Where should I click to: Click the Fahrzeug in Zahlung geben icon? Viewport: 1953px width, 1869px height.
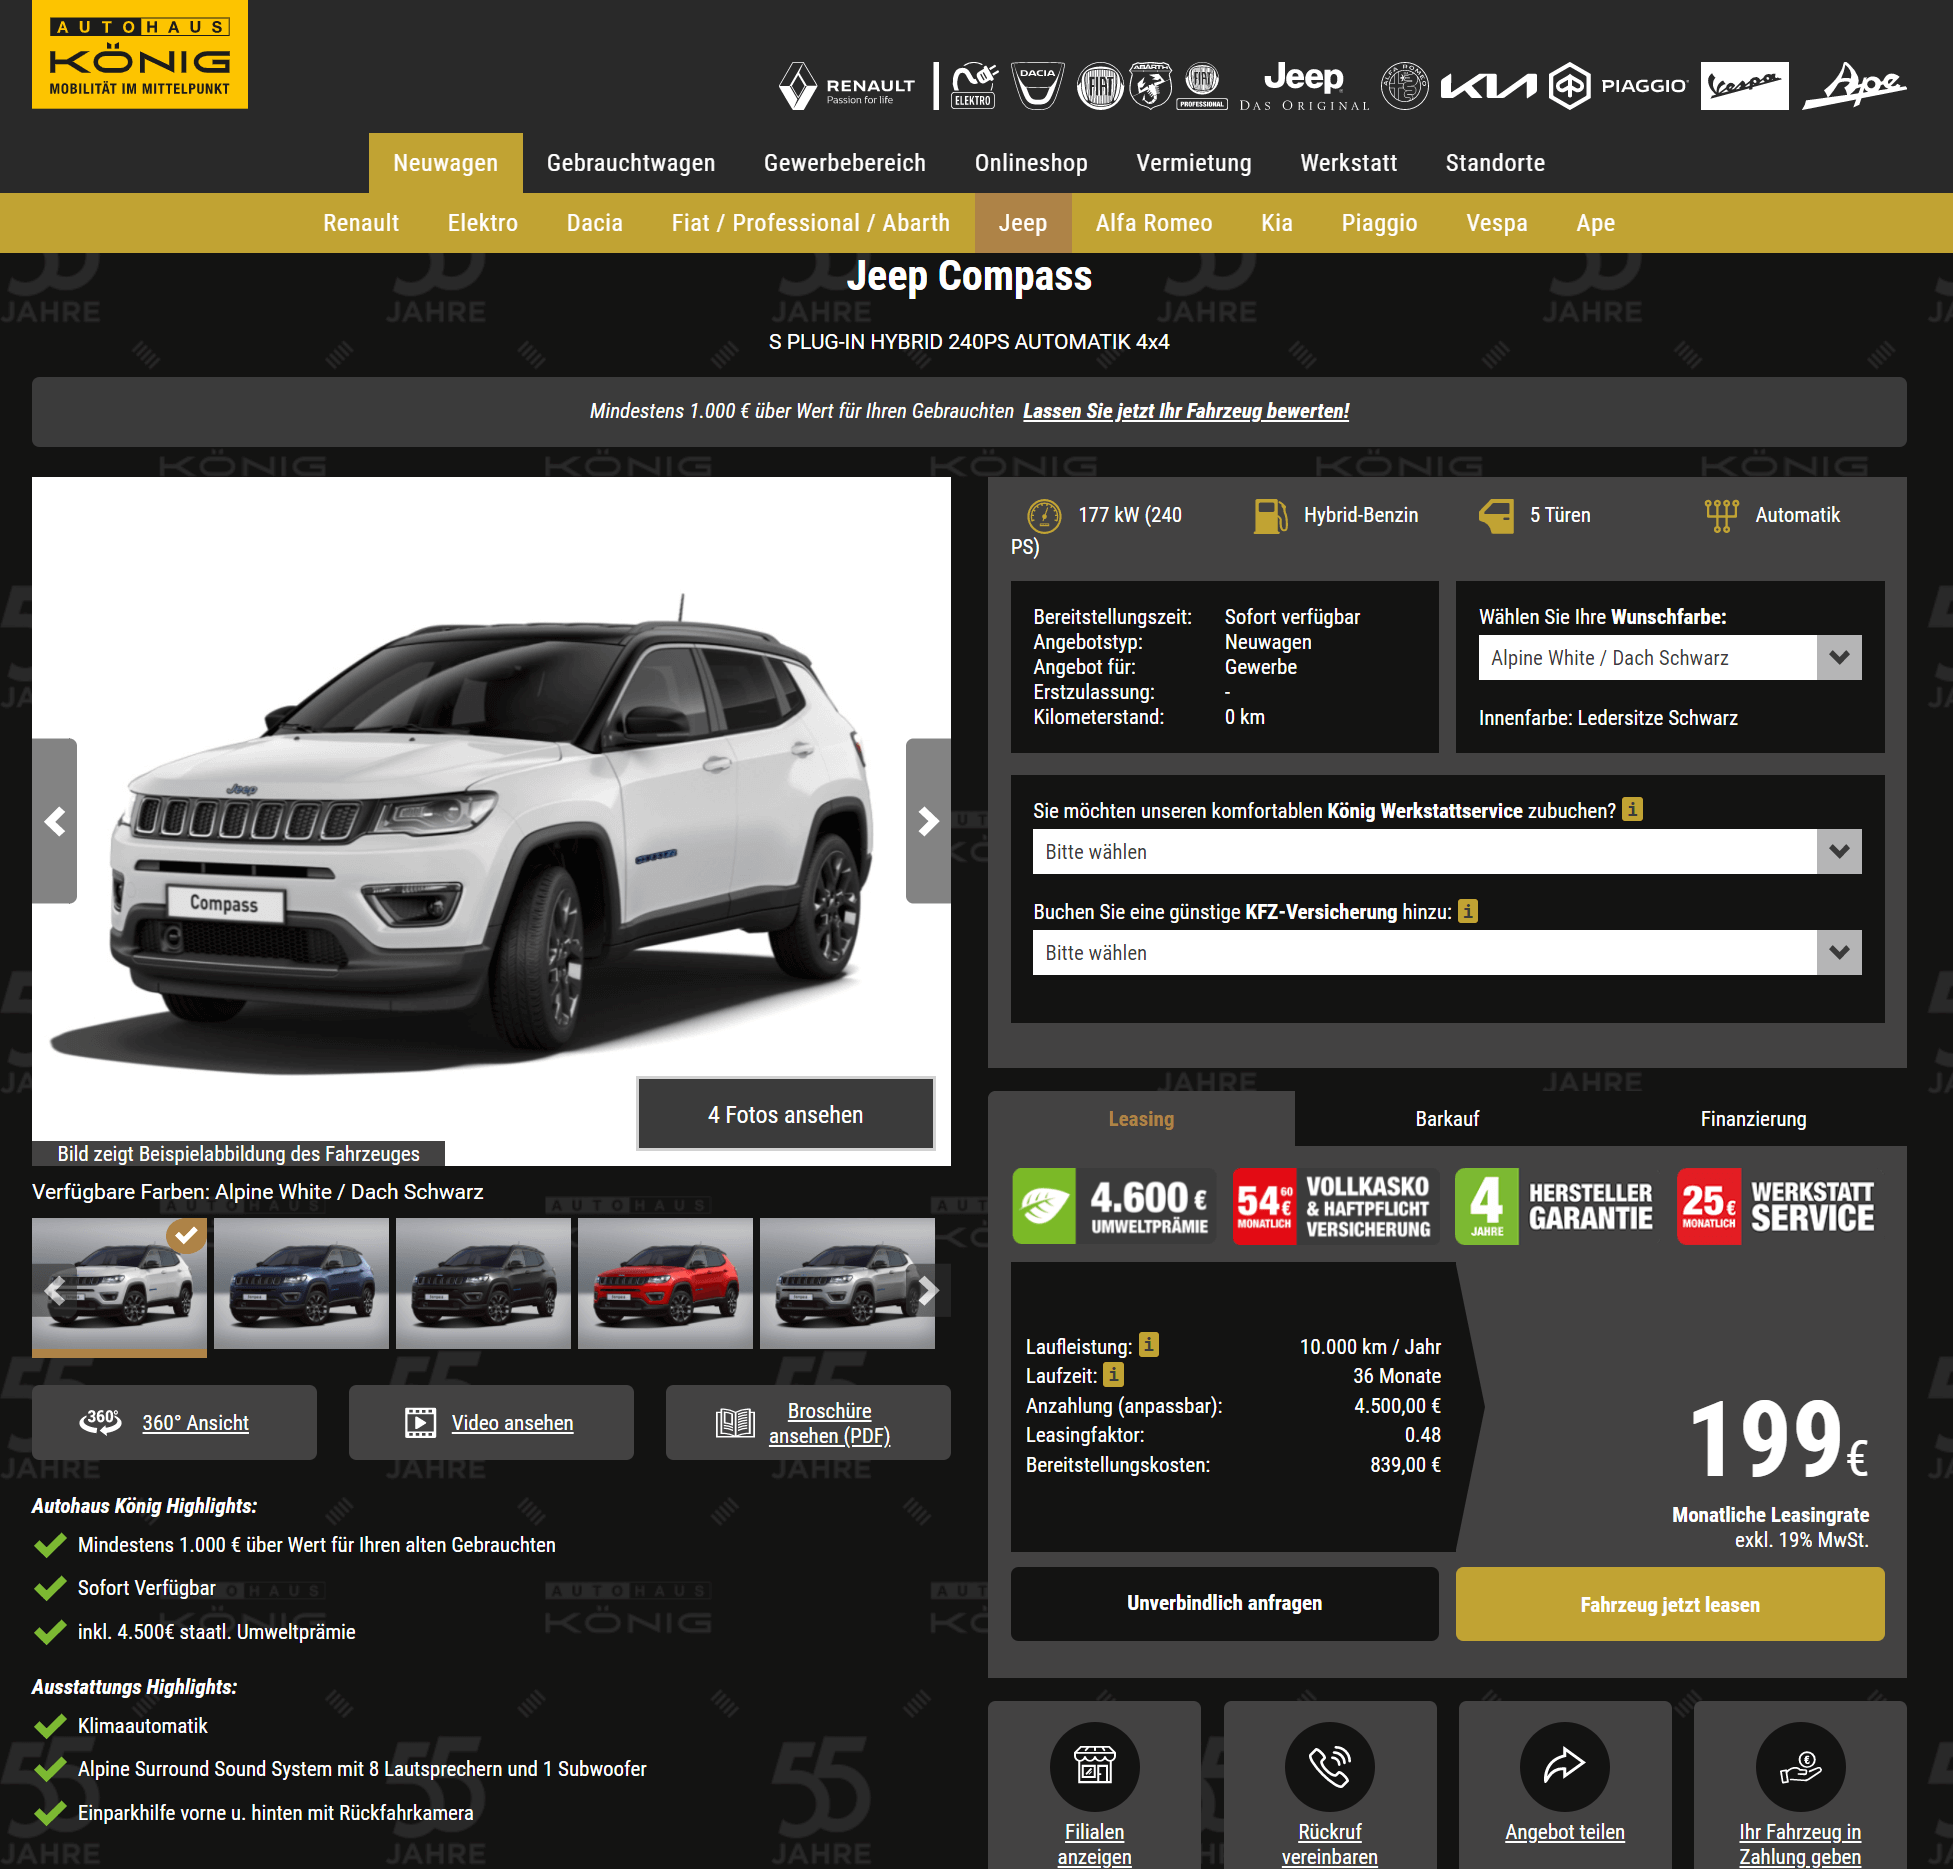click(x=1800, y=1766)
